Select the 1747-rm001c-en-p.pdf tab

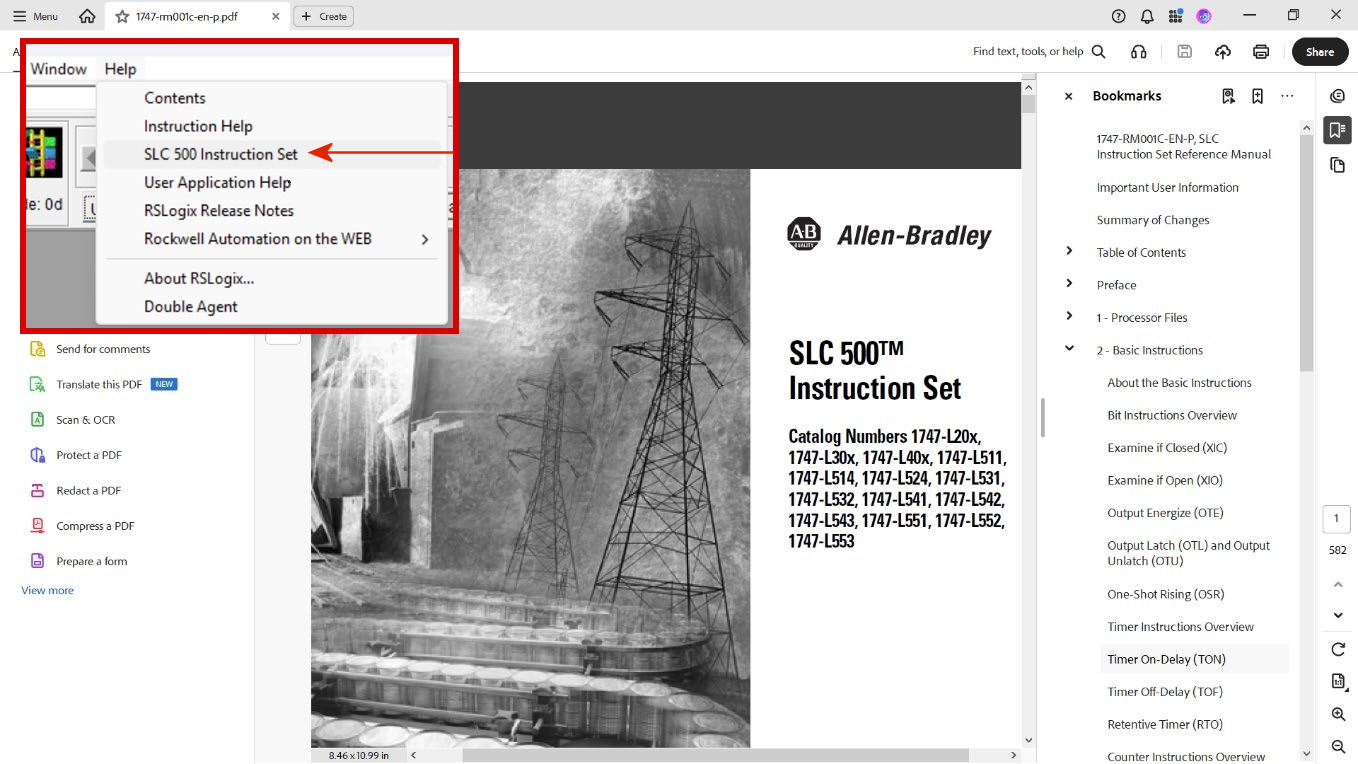click(x=197, y=16)
